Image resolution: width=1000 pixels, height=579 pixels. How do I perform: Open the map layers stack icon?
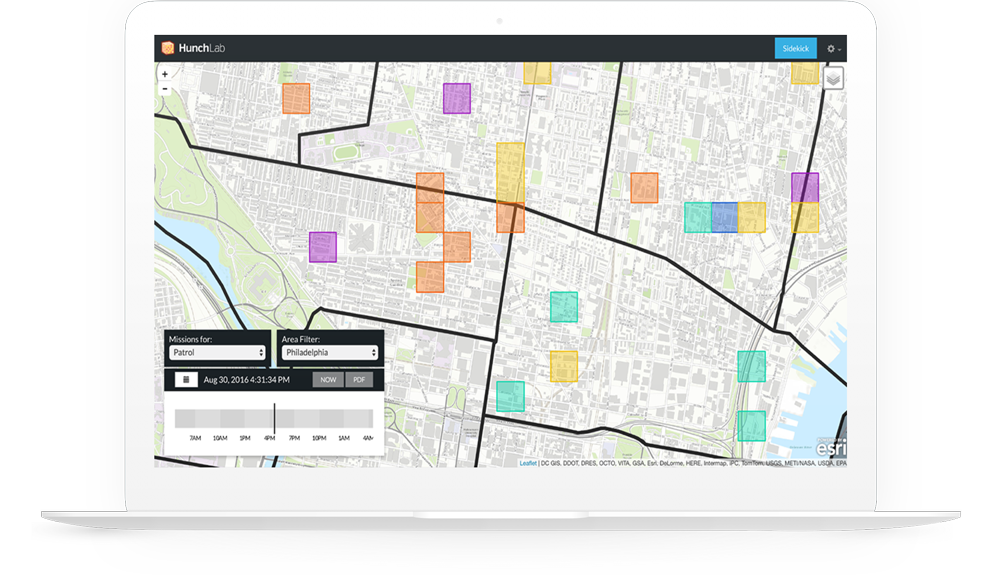[831, 78]
